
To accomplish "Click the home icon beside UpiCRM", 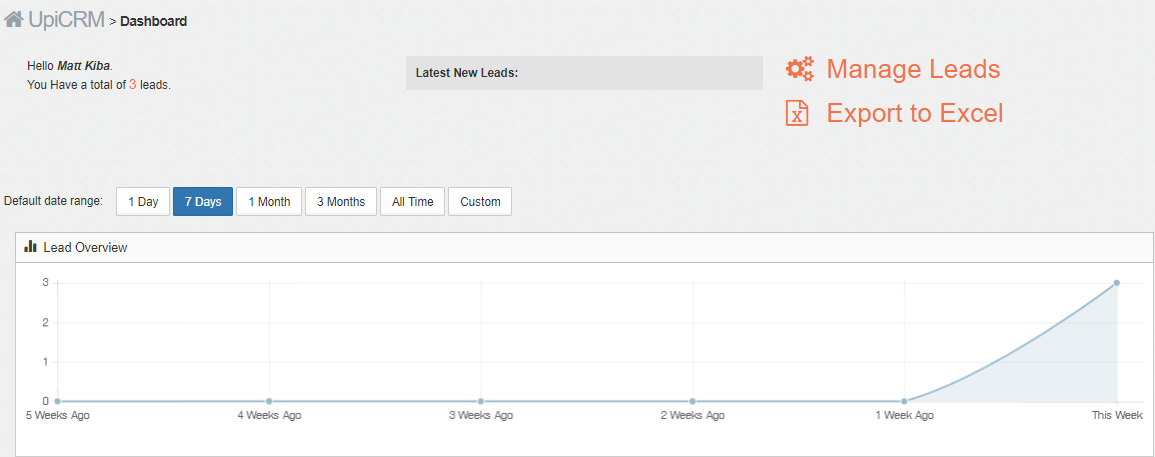I will [x=13, y=19].
